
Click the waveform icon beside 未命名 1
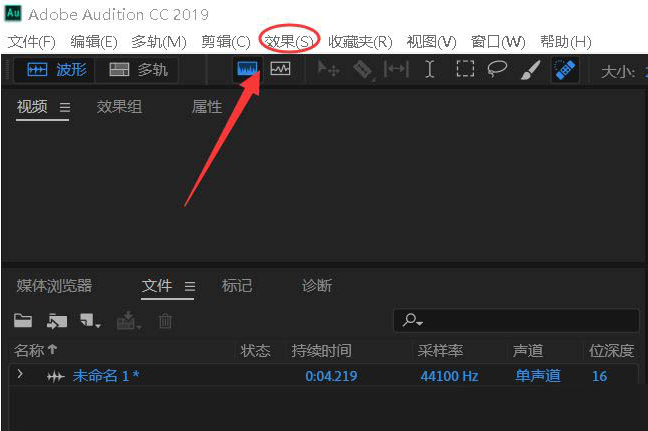pyautogui.click(x=55, y=377)
